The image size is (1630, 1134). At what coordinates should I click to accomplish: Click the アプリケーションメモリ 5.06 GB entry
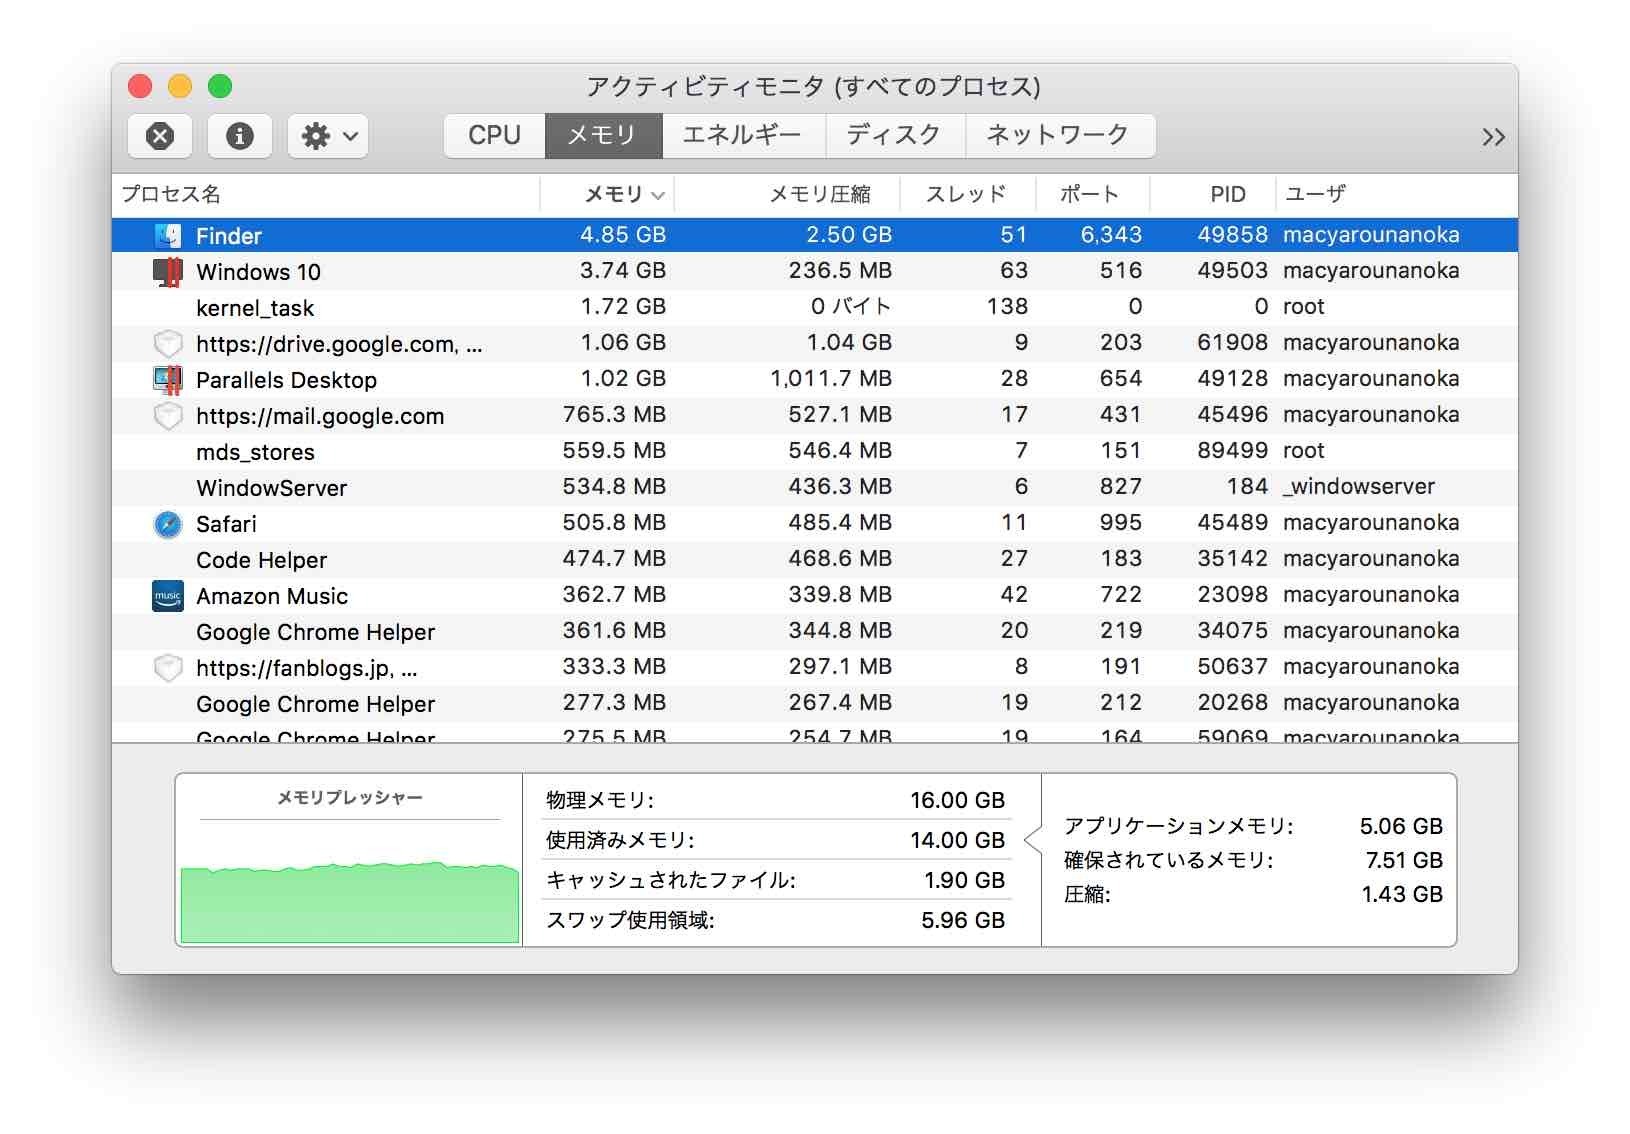coord(1253,826)
